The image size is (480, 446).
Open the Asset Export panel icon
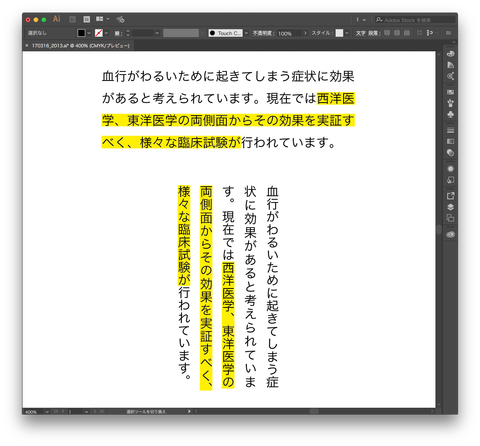[450, 196]
